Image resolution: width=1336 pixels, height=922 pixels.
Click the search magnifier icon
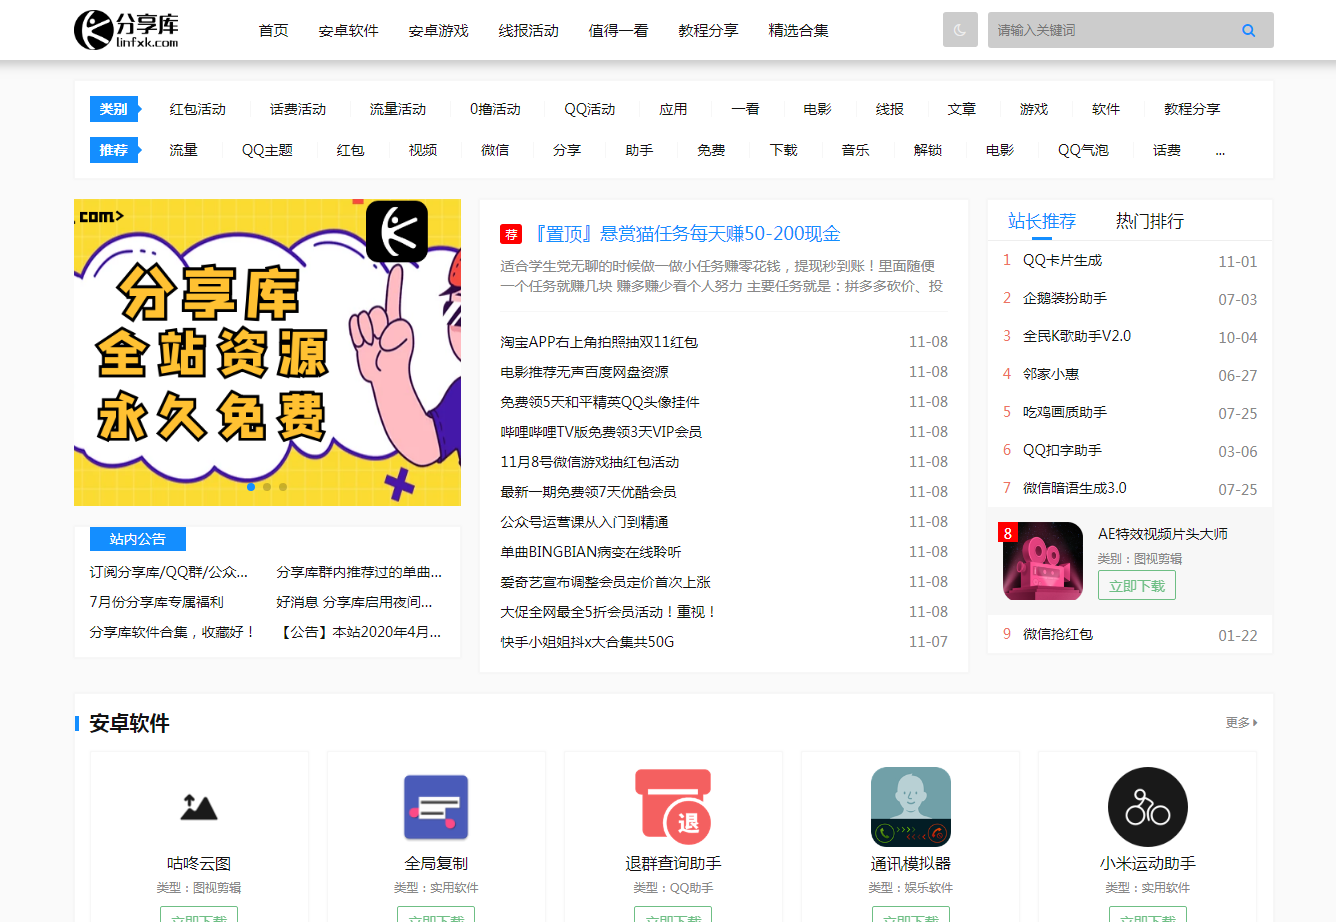[1248, 30]
